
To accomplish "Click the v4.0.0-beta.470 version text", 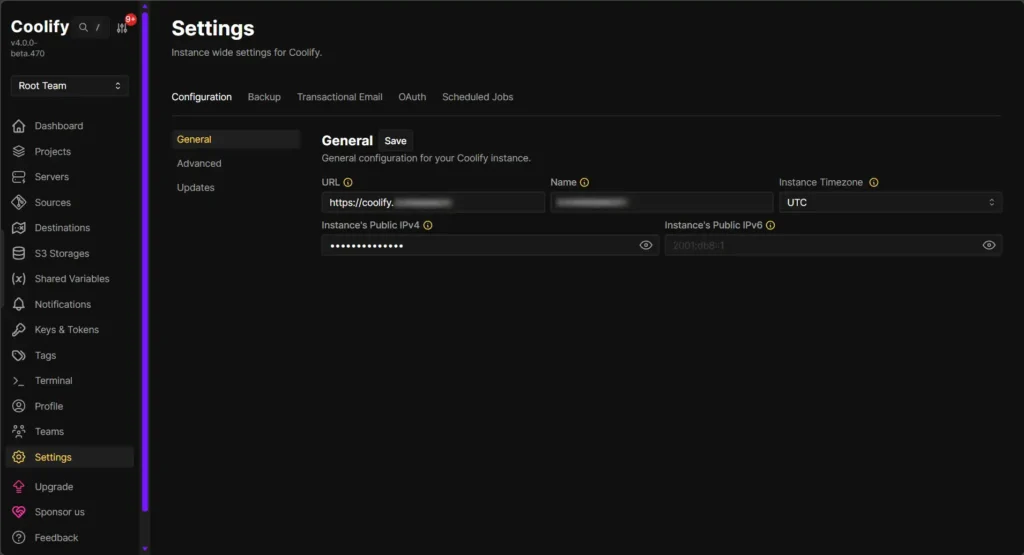I will (x=27, y=48).
